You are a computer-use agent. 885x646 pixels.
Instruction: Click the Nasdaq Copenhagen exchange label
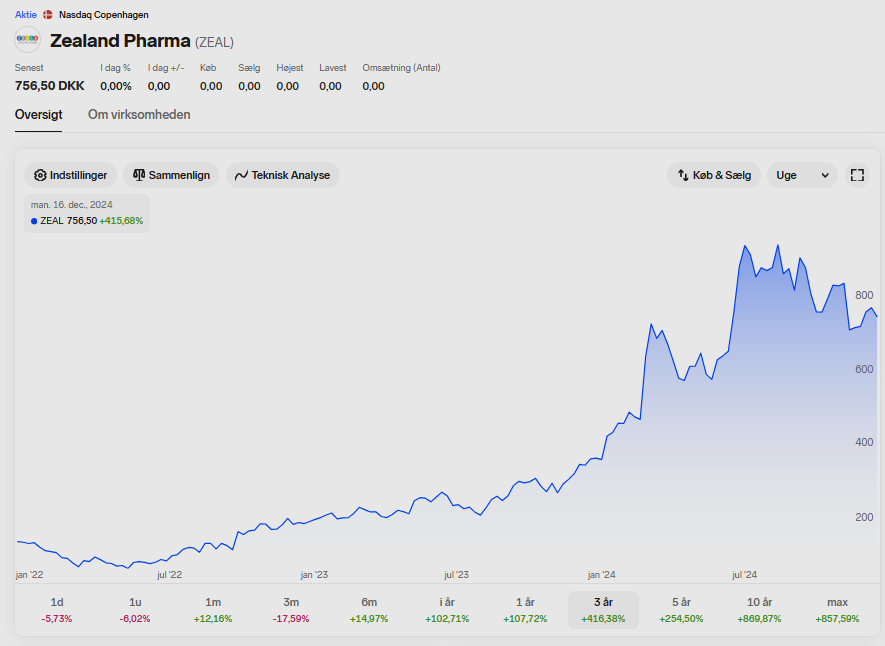tap(104, 15)
